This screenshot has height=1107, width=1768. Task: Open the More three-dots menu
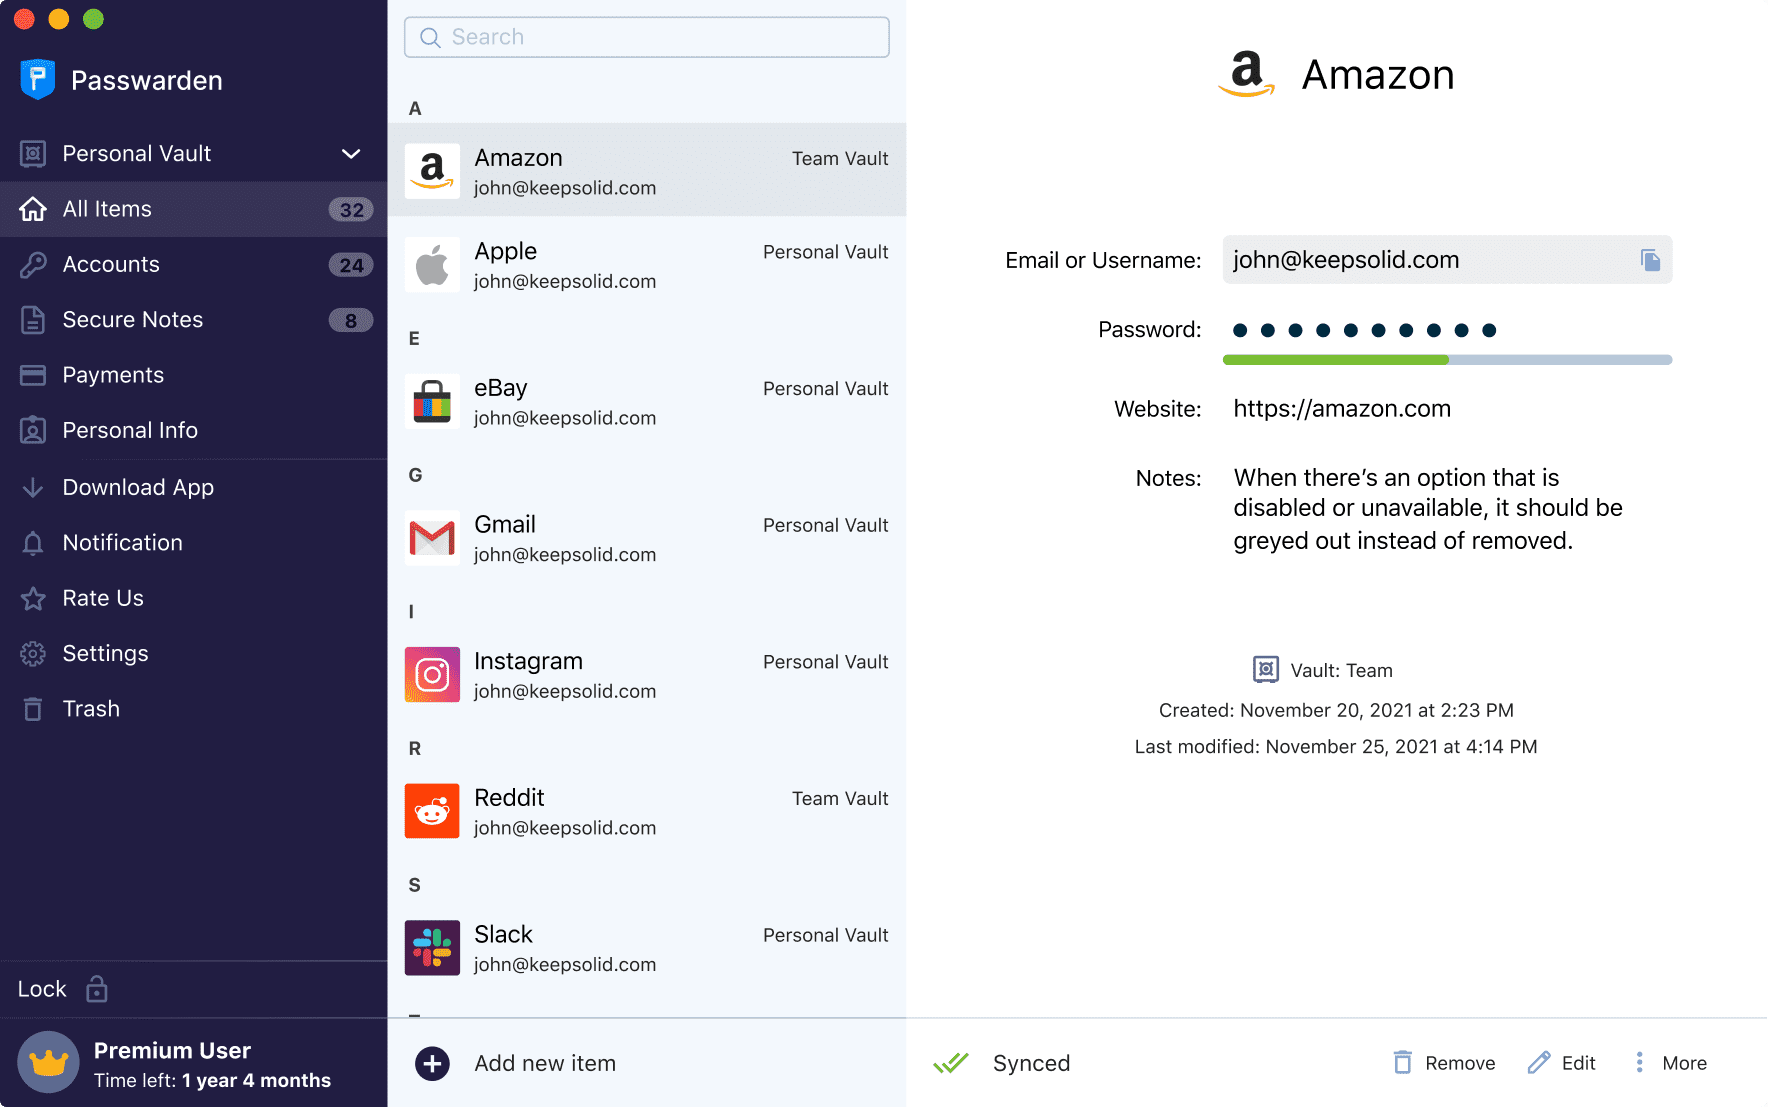1639,1063
